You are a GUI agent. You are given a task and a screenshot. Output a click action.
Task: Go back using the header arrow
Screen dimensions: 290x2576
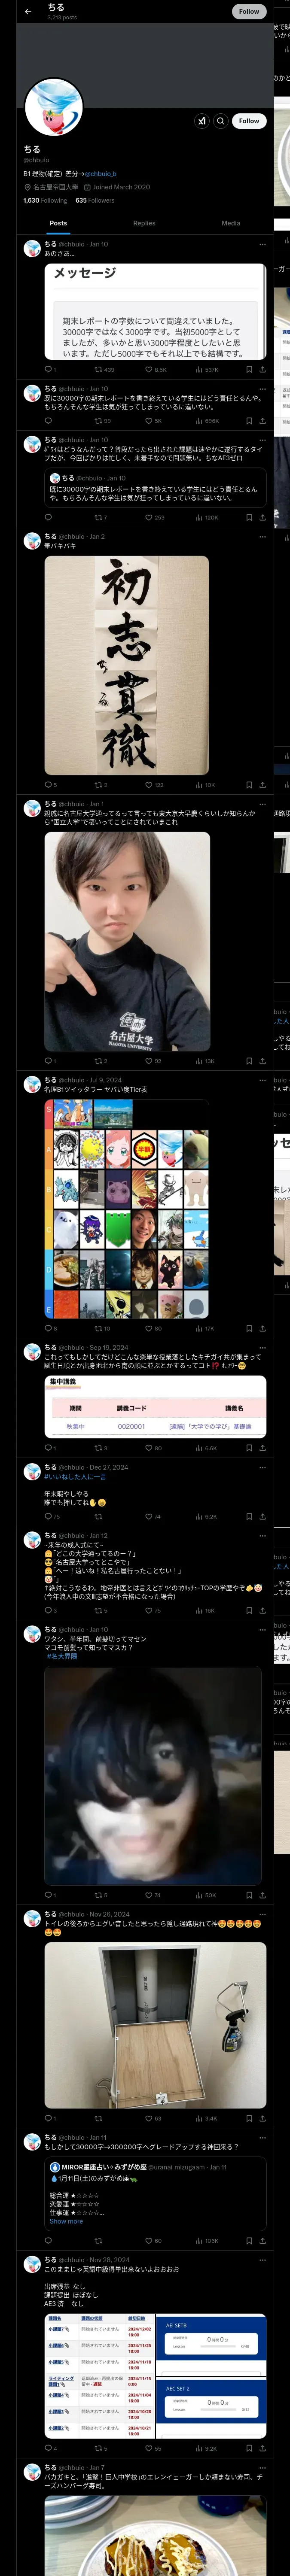pos(28,12)
